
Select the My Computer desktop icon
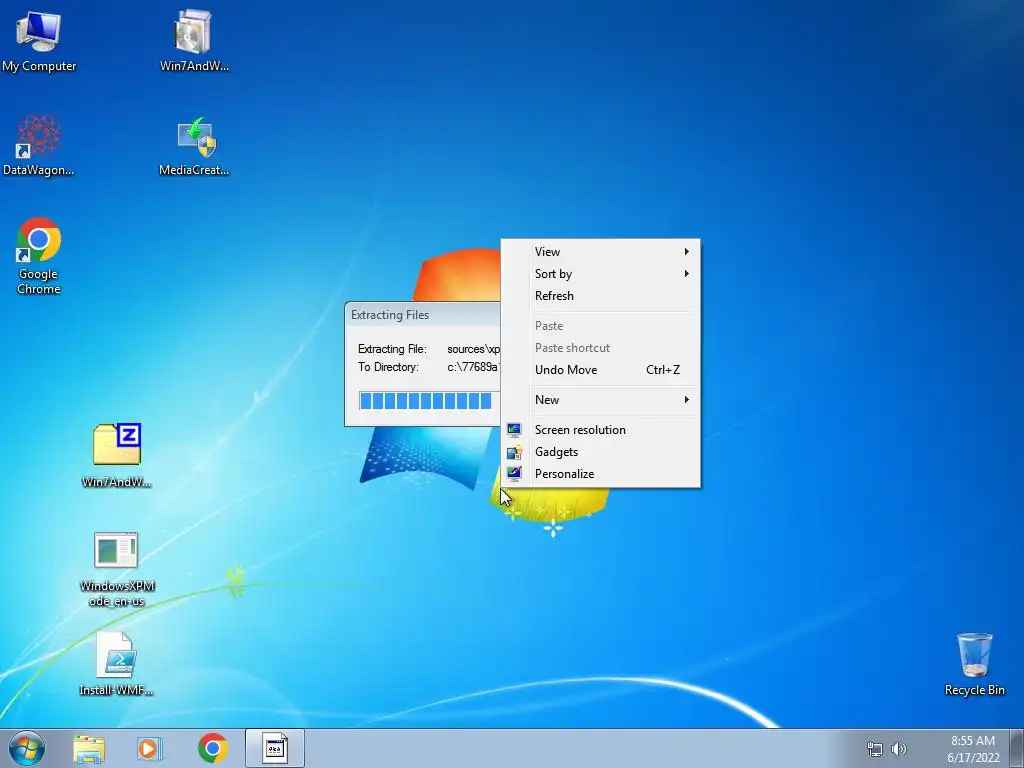pyautogui.click(x=39, y=40)
